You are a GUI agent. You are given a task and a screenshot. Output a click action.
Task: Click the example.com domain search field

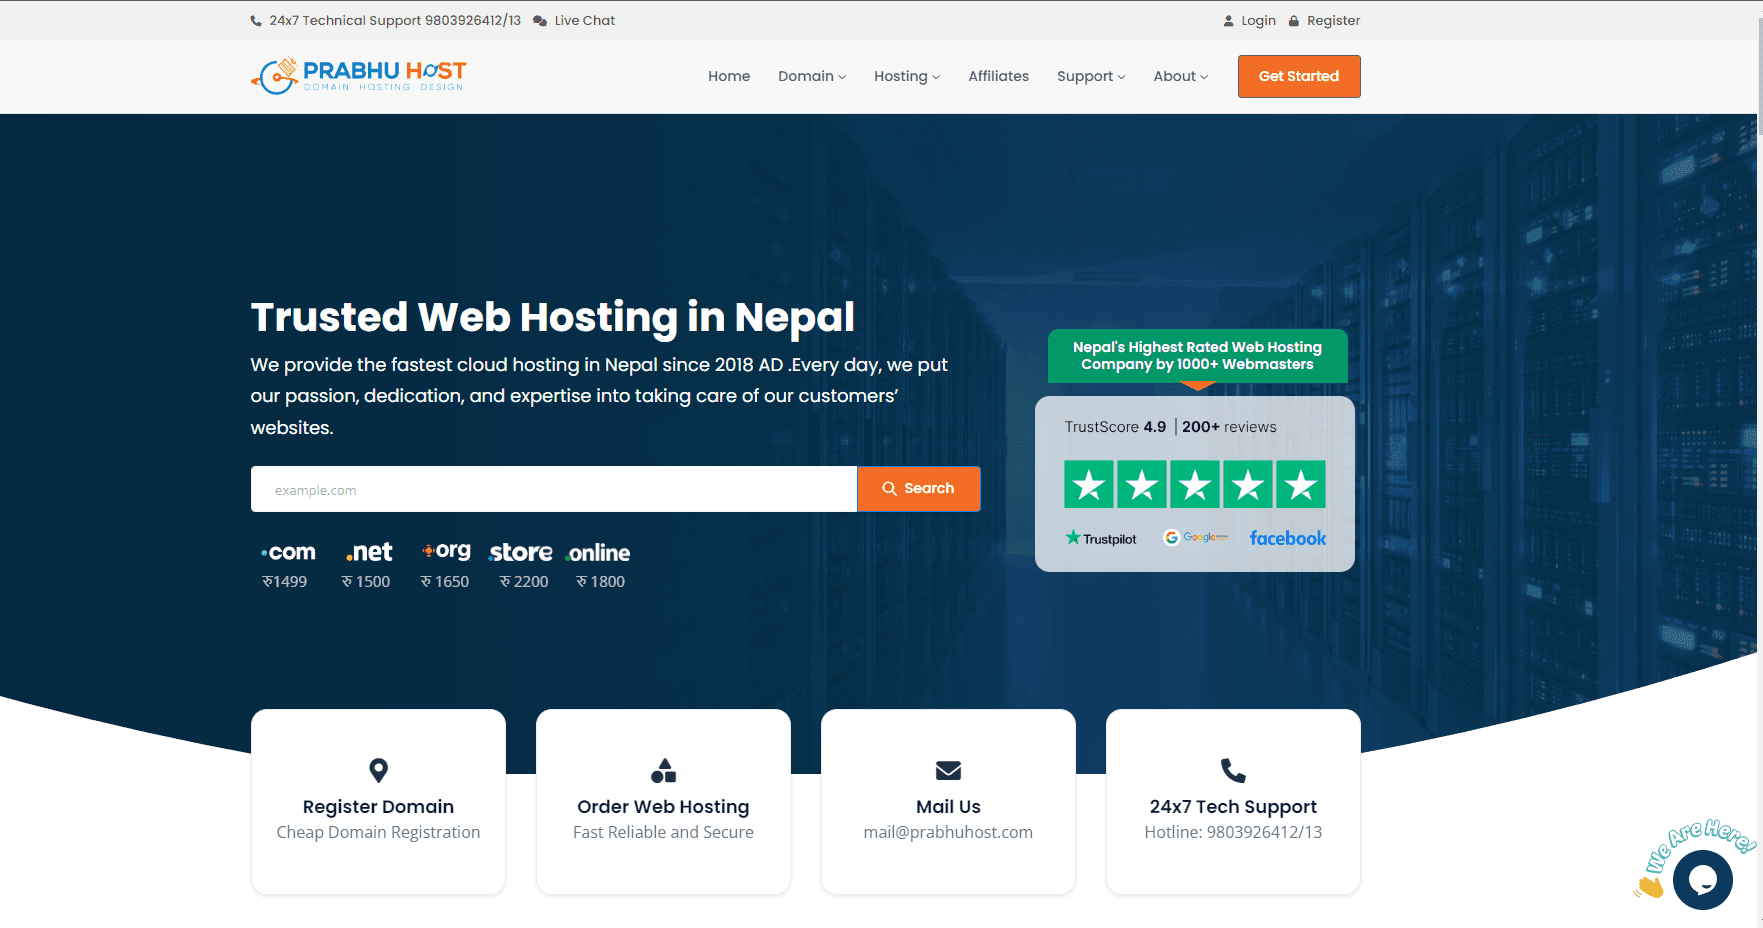554,489
